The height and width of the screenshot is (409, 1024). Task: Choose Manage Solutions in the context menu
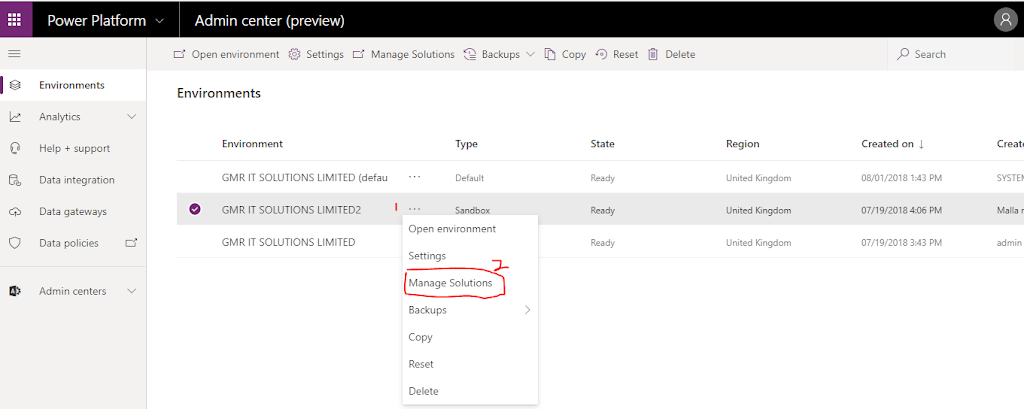click(x=470, y=283)
